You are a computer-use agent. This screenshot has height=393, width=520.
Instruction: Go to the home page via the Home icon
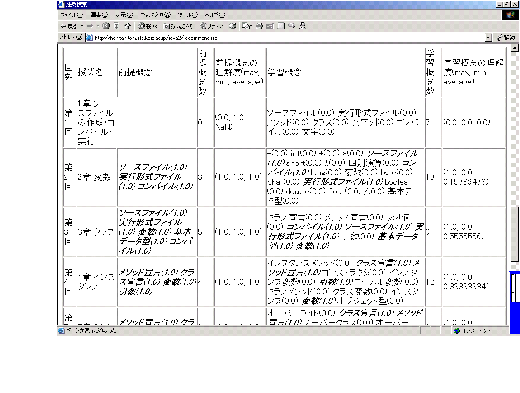[x=128, y=26]
